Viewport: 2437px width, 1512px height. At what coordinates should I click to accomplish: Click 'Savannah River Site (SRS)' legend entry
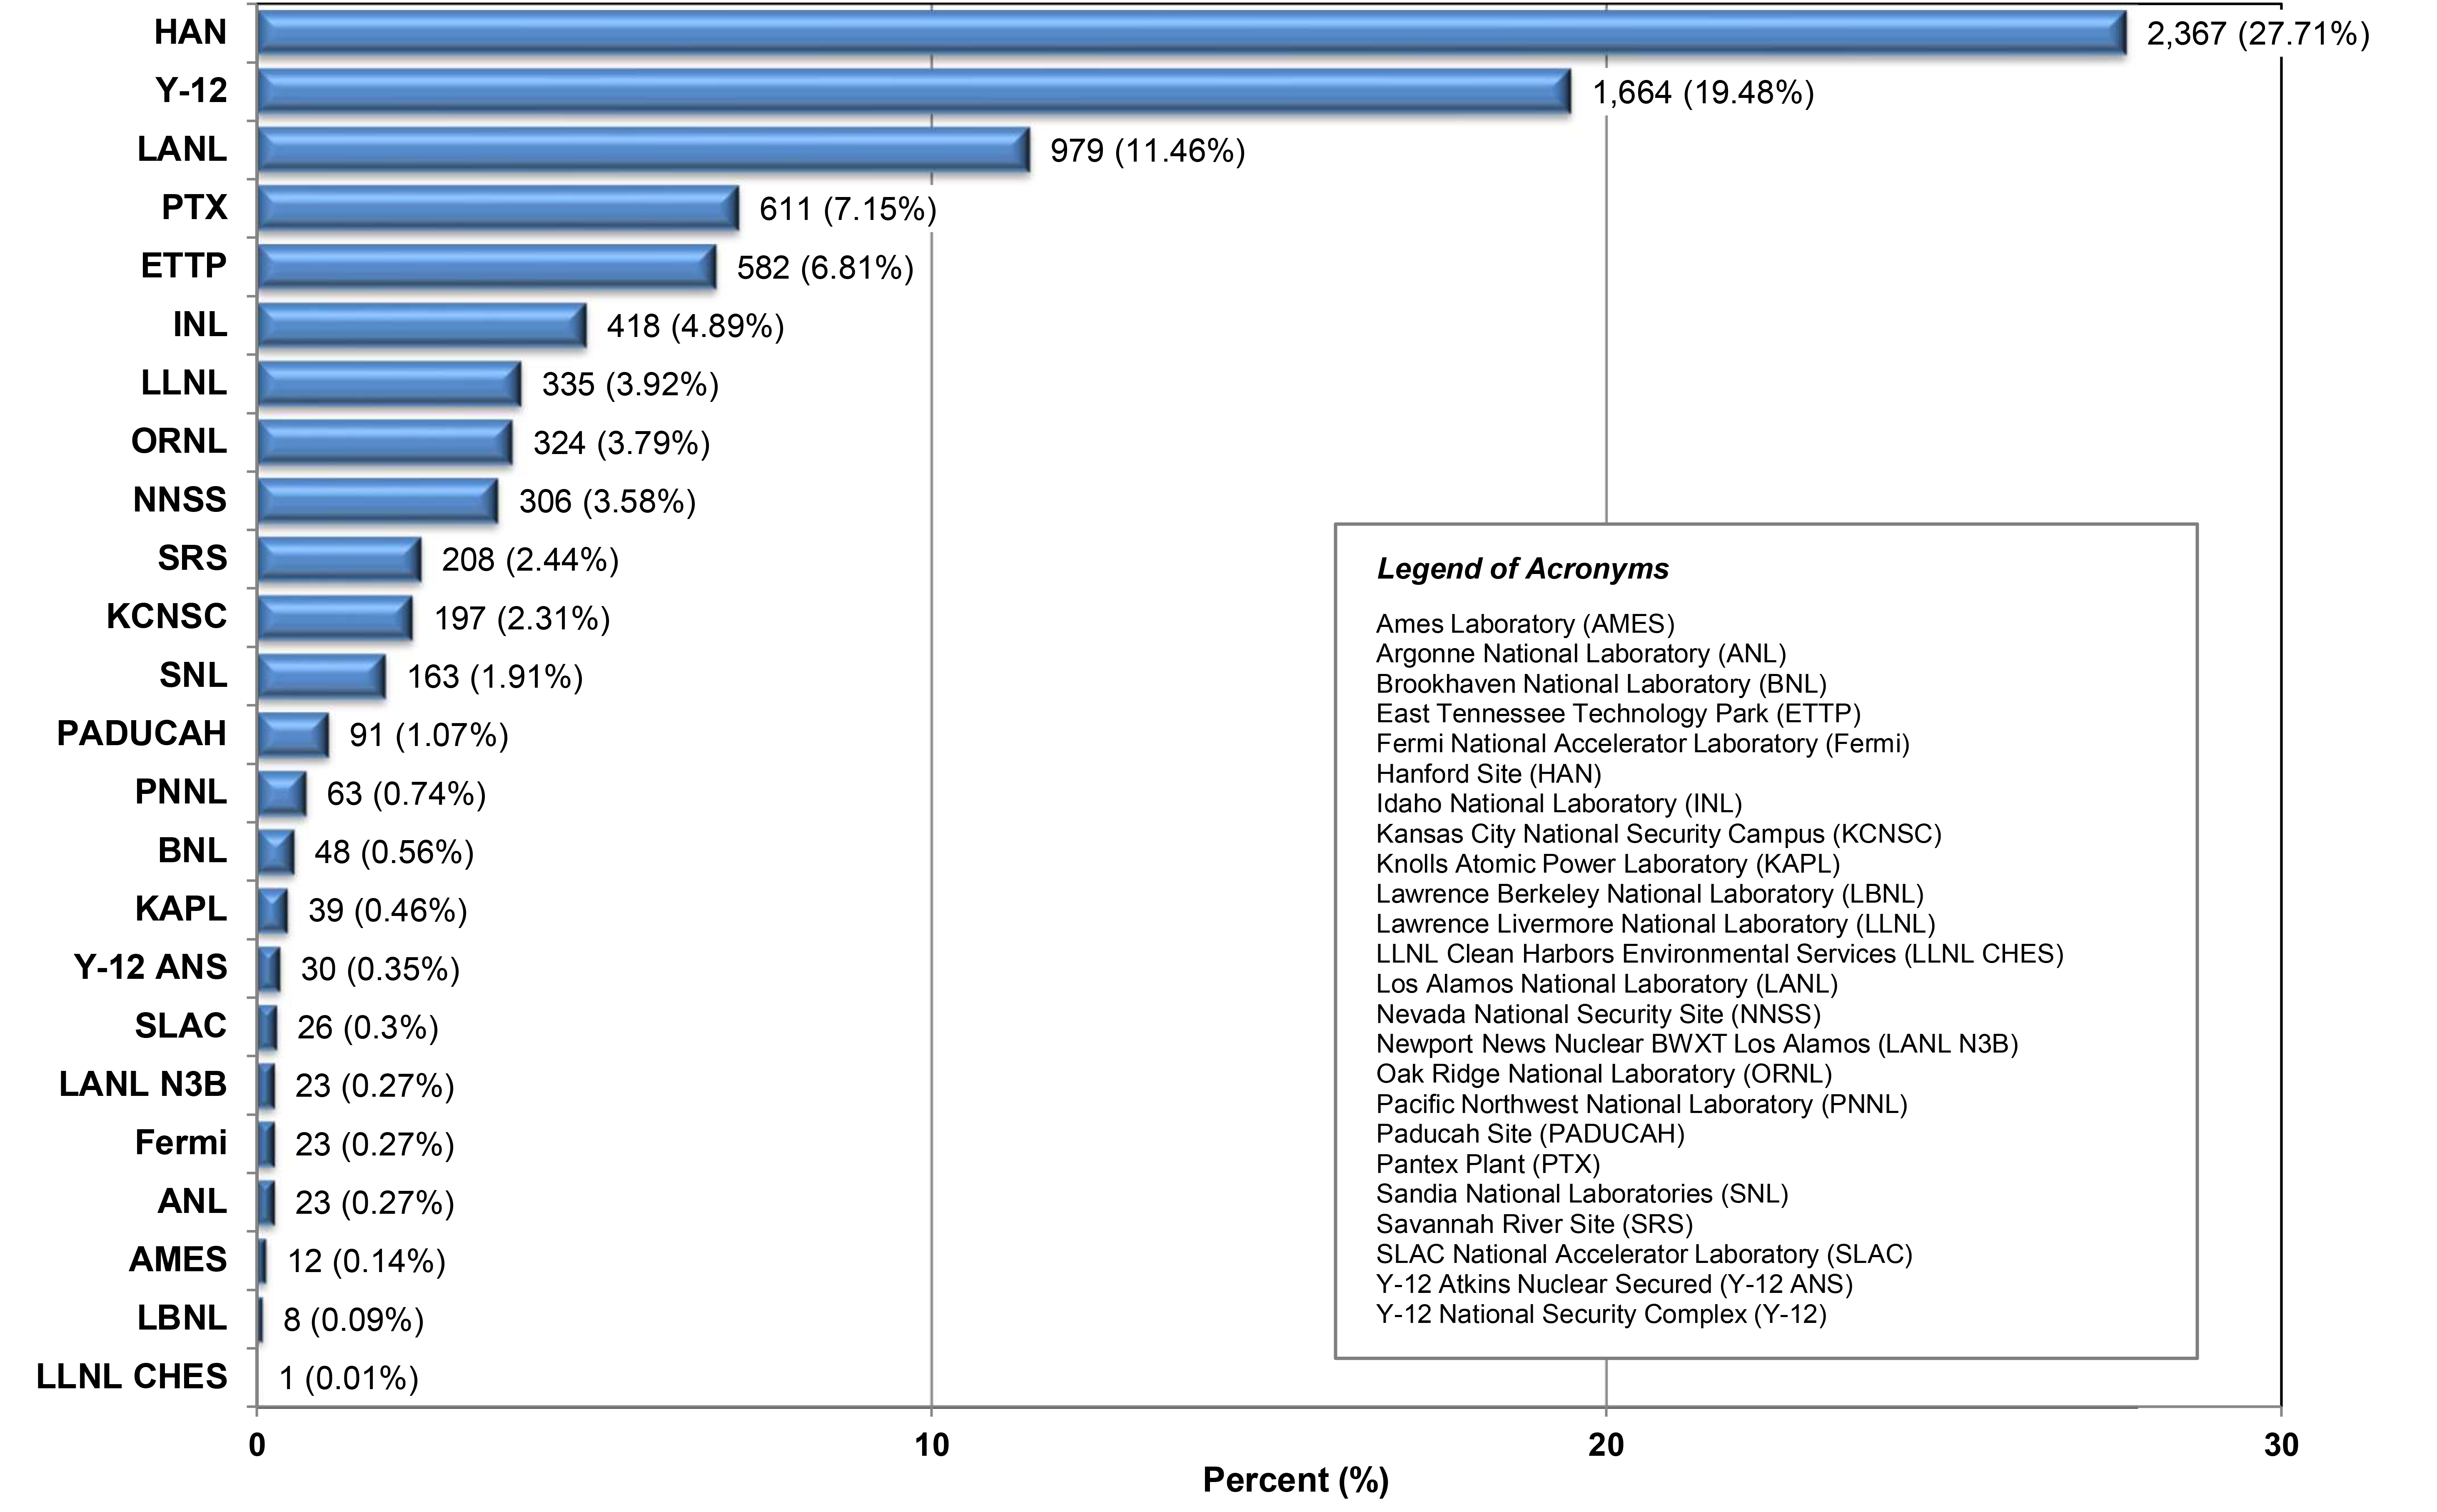coord(1534,1224)
